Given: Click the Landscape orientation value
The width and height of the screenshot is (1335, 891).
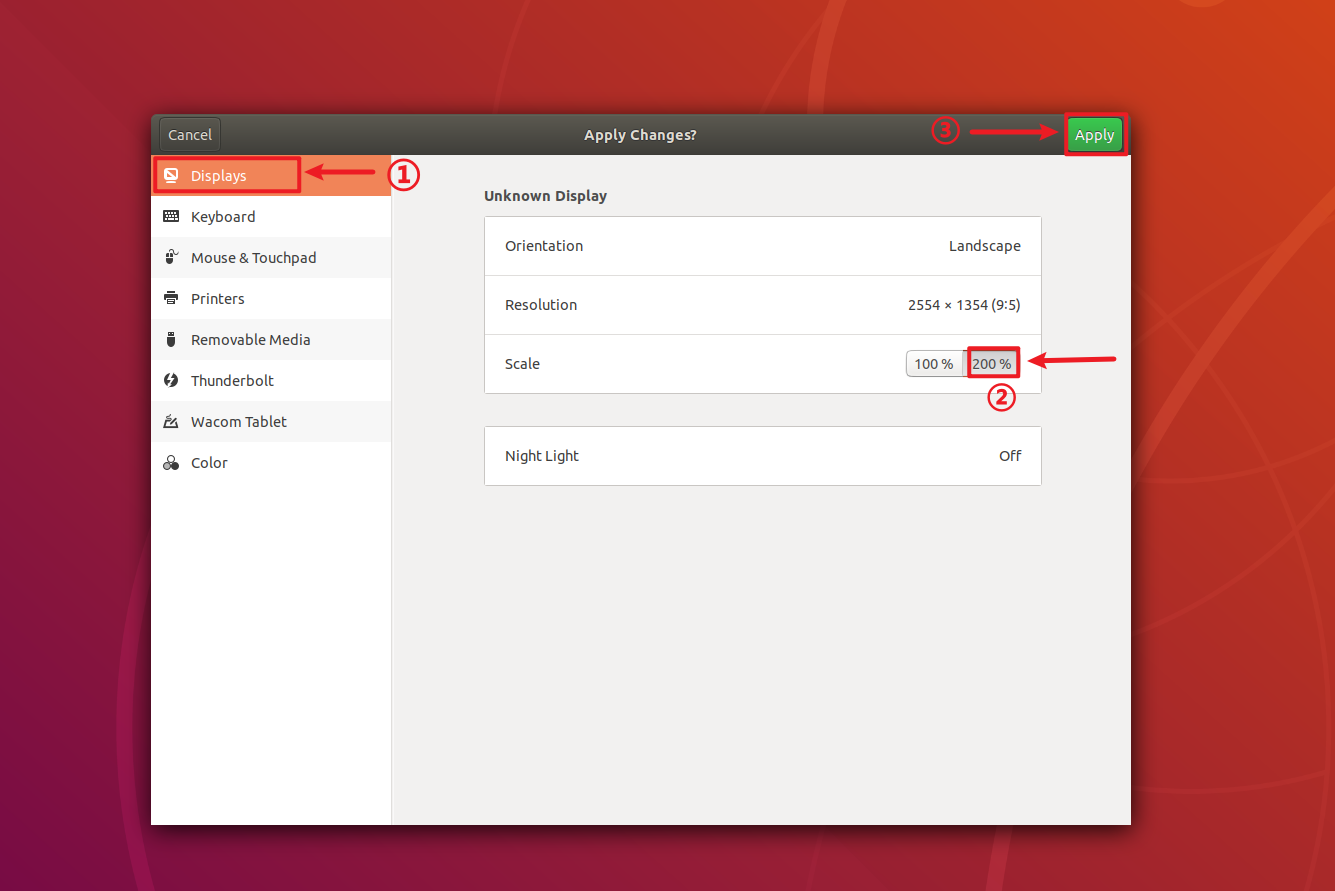Looking at the screenshot, I should [985, 246].
